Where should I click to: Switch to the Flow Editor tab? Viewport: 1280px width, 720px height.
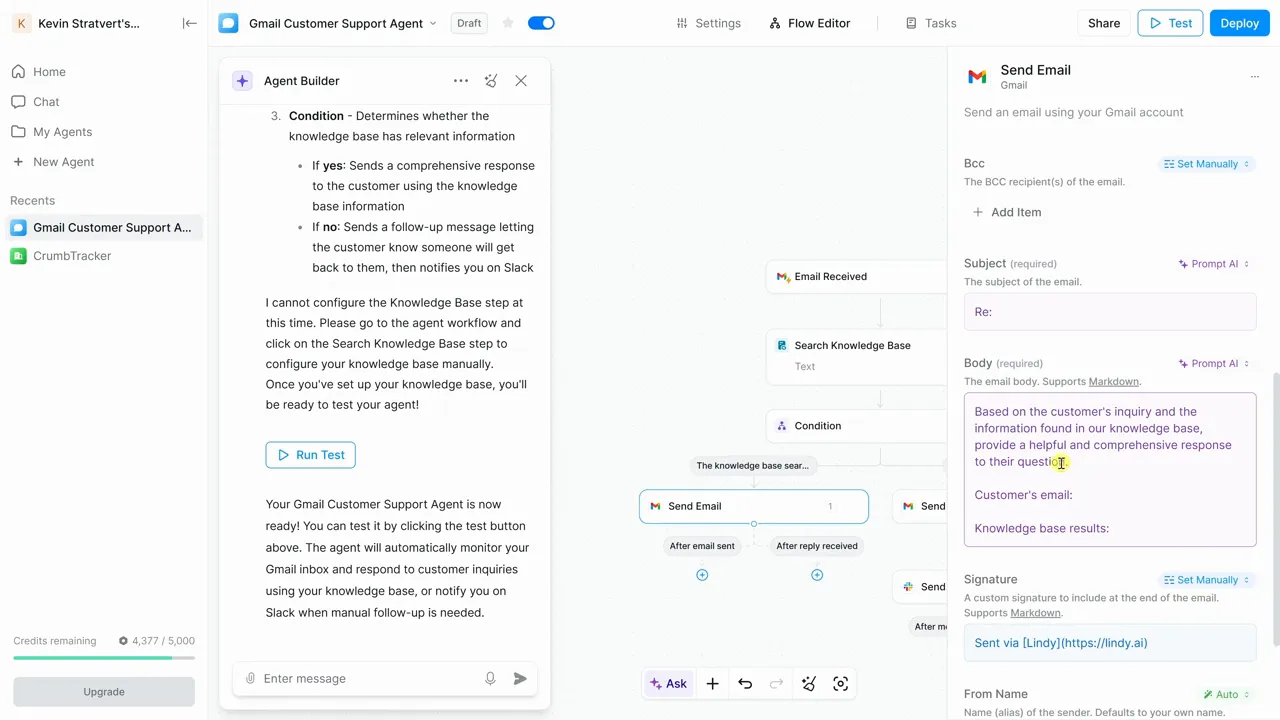tap(810, 23)
